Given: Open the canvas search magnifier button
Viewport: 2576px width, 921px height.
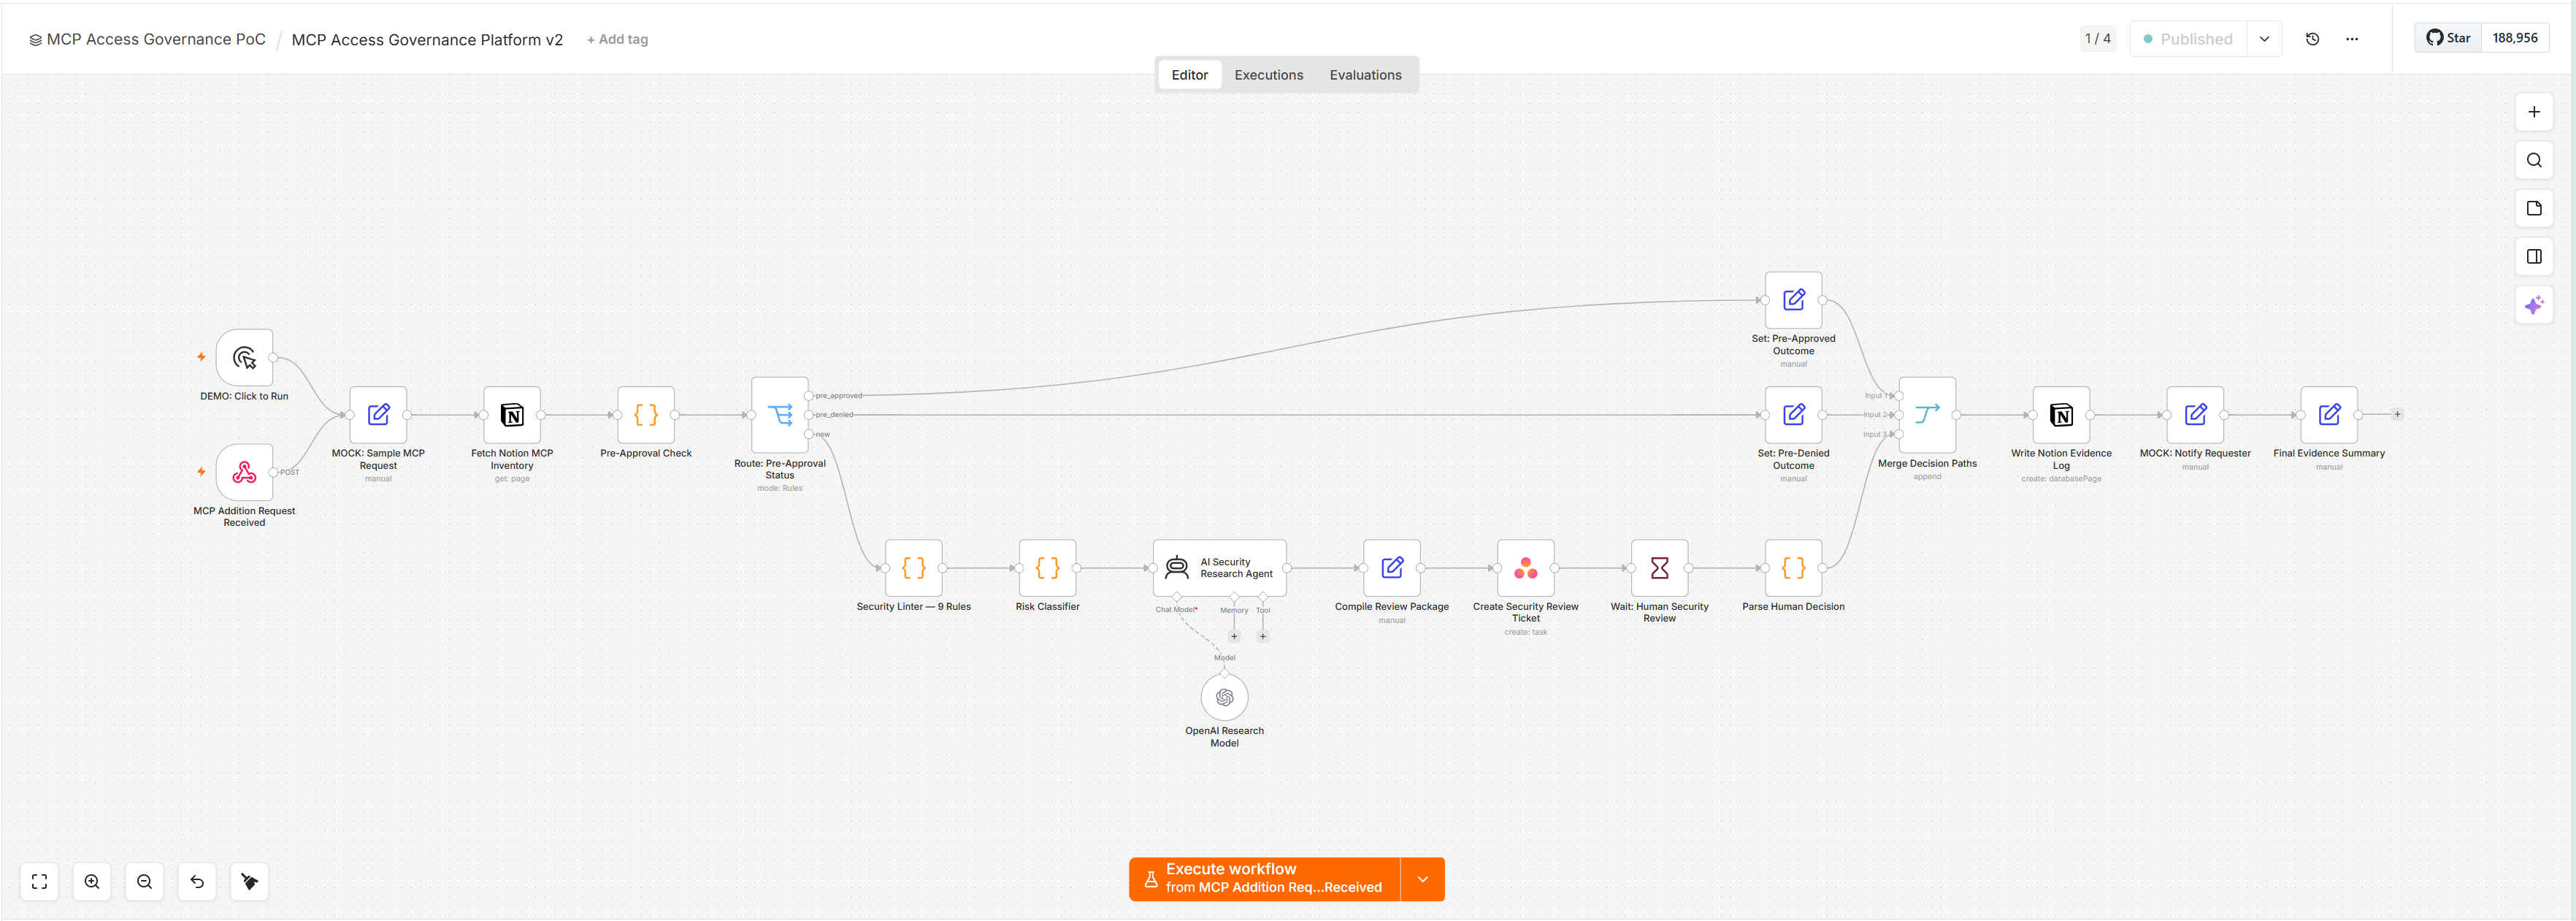Looking at the screenshot, I should point(2533,160).
